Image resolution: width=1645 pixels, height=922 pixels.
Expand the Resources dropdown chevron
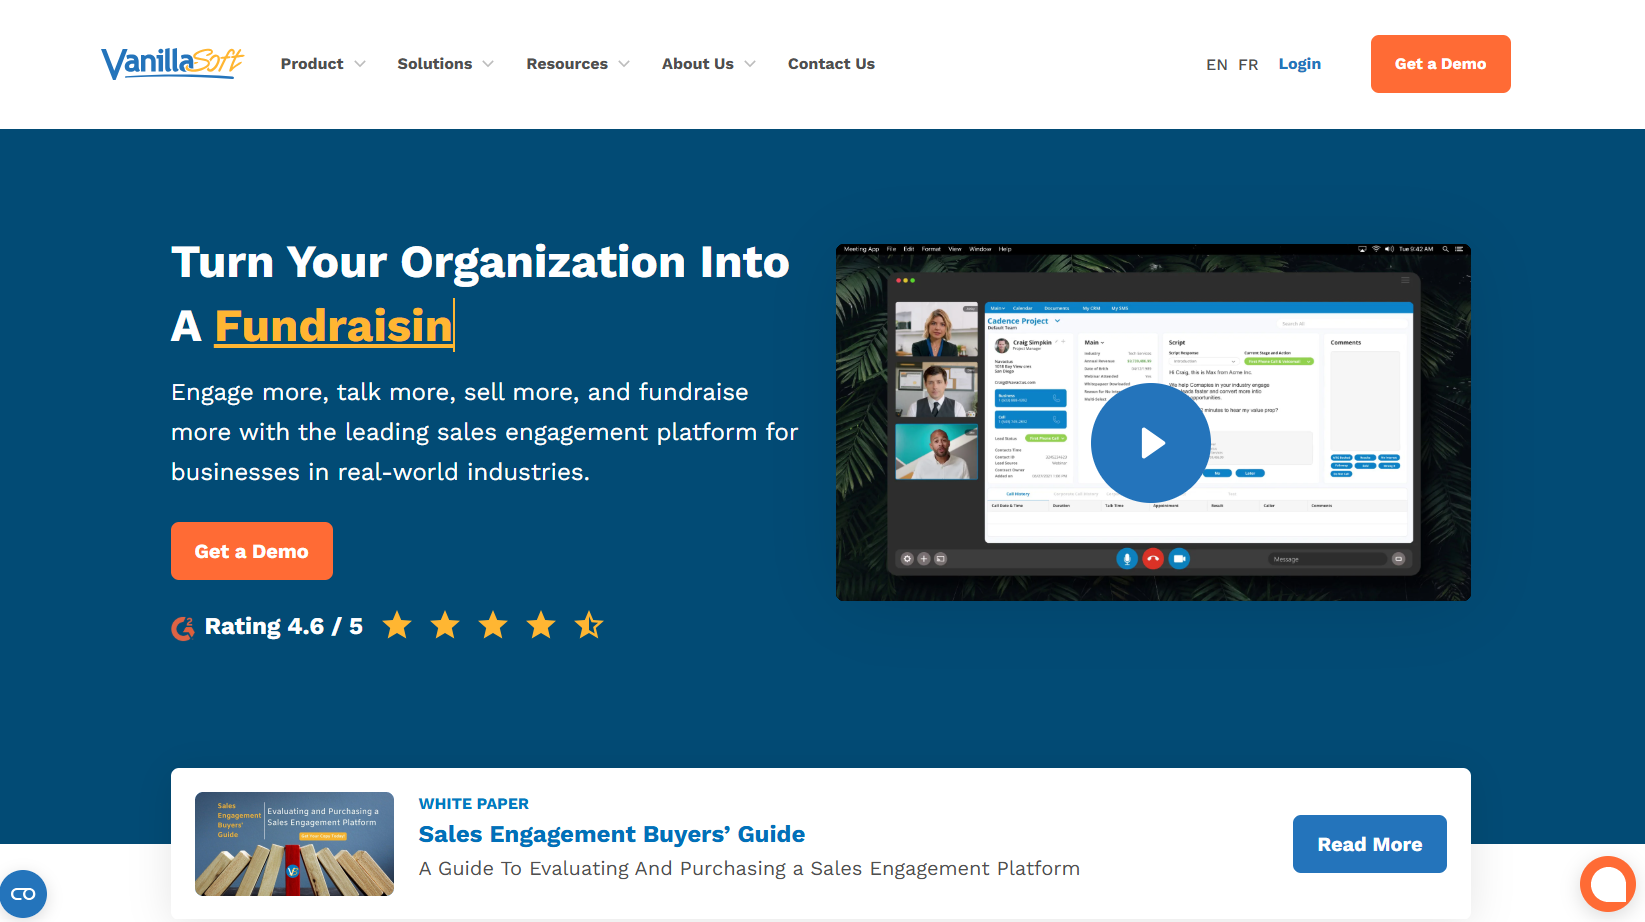click(624, 64)
